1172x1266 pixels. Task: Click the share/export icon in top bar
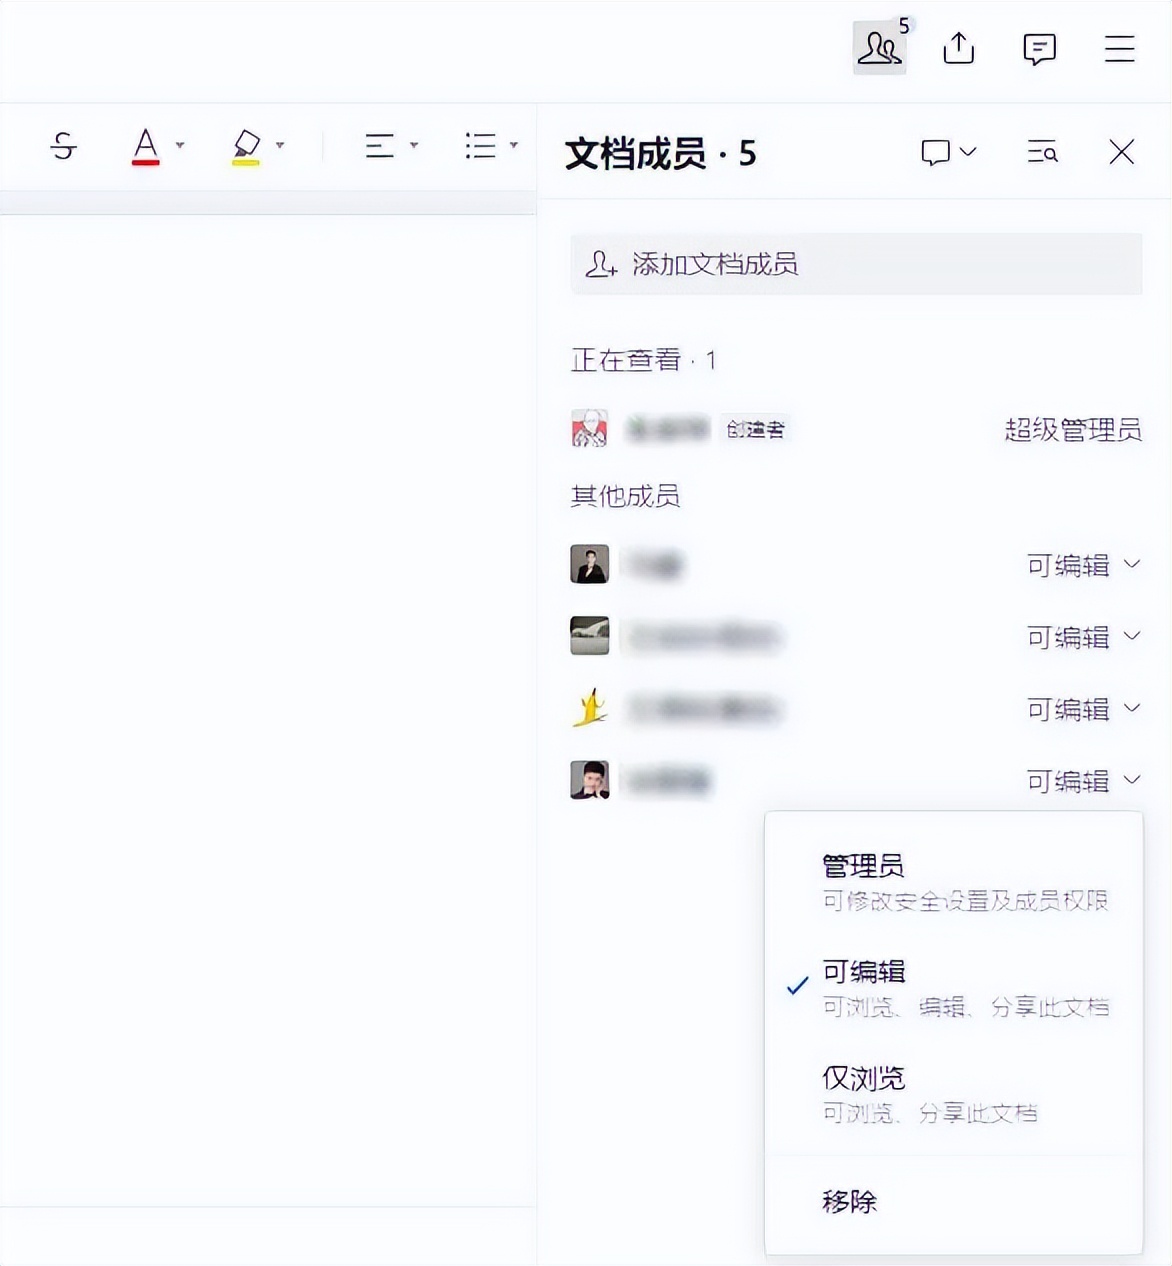coord(959,47)
